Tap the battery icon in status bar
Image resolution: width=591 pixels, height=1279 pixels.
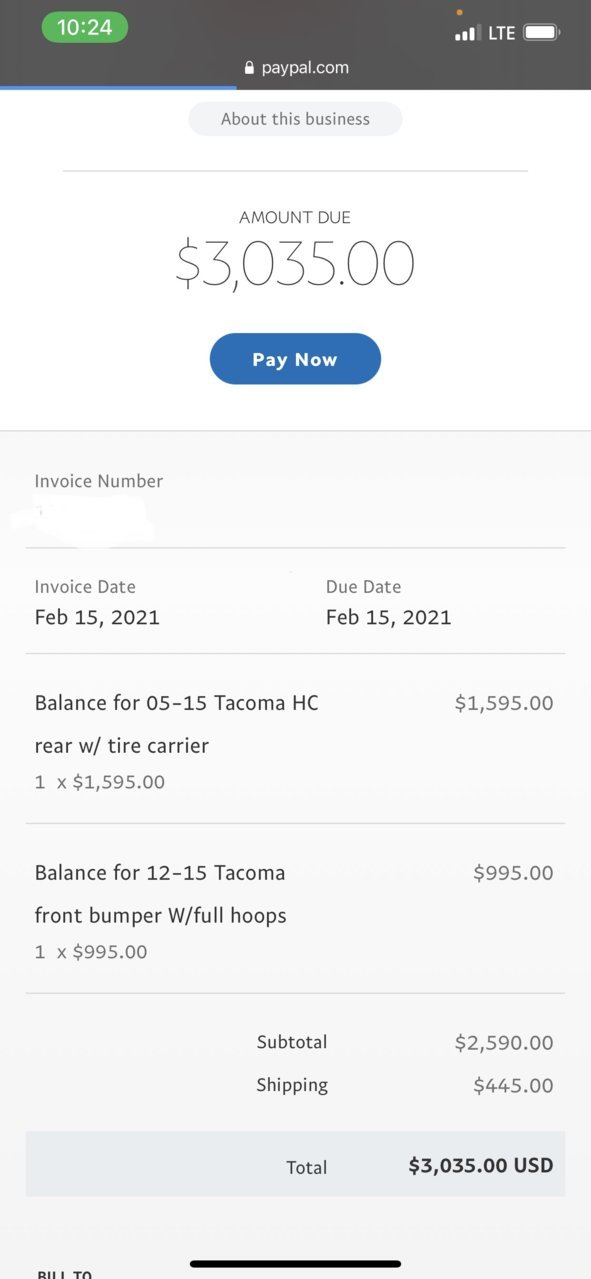542,33
